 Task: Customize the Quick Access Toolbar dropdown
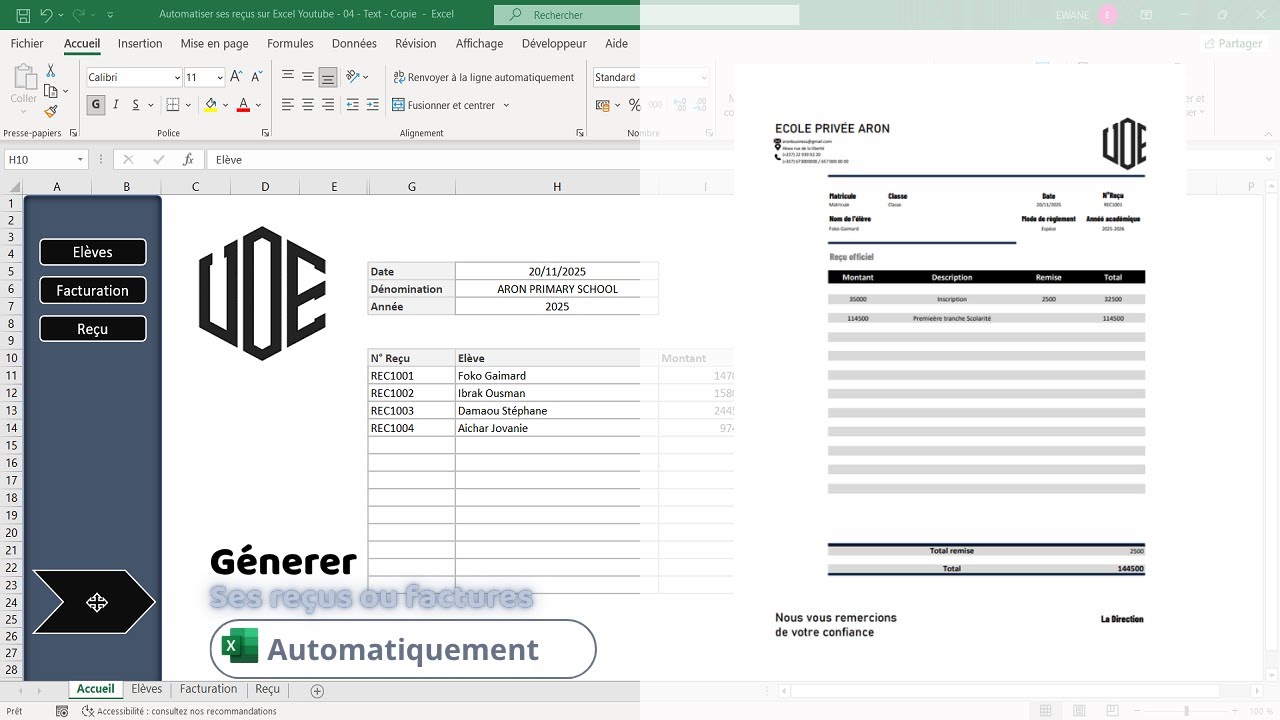(110, 15)
